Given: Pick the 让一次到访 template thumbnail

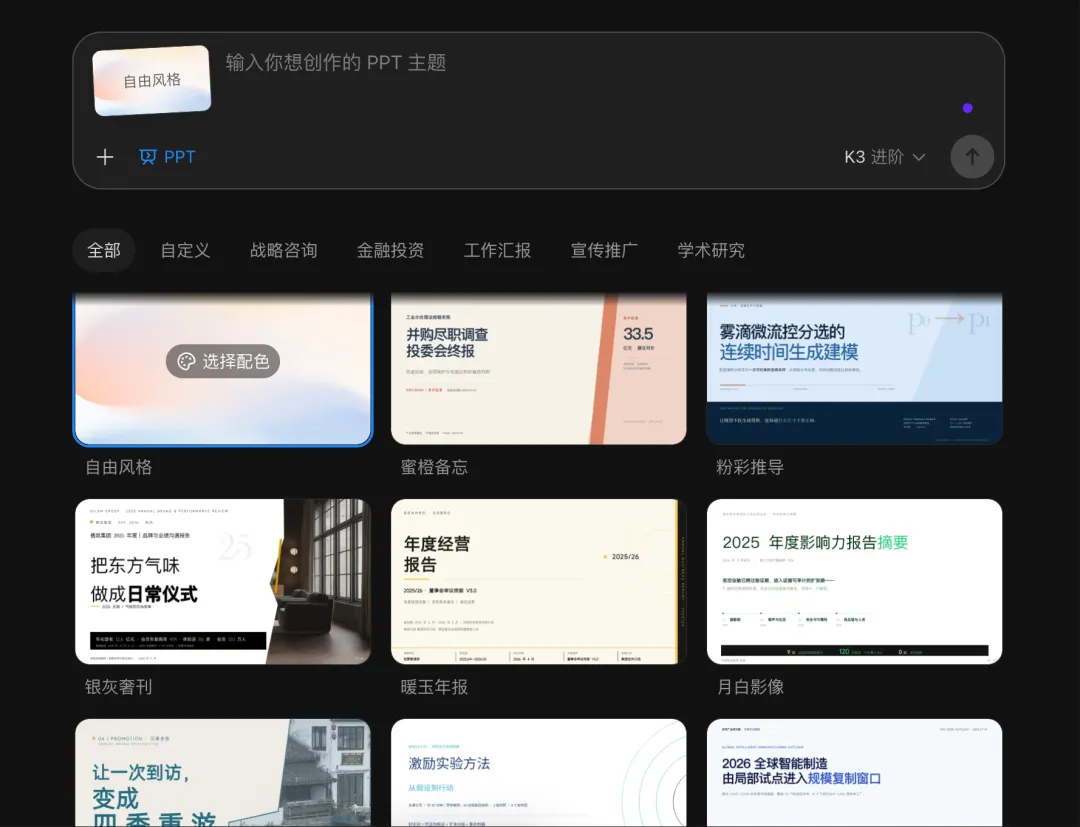Looking at the screenshot, I should coord(223,773).
